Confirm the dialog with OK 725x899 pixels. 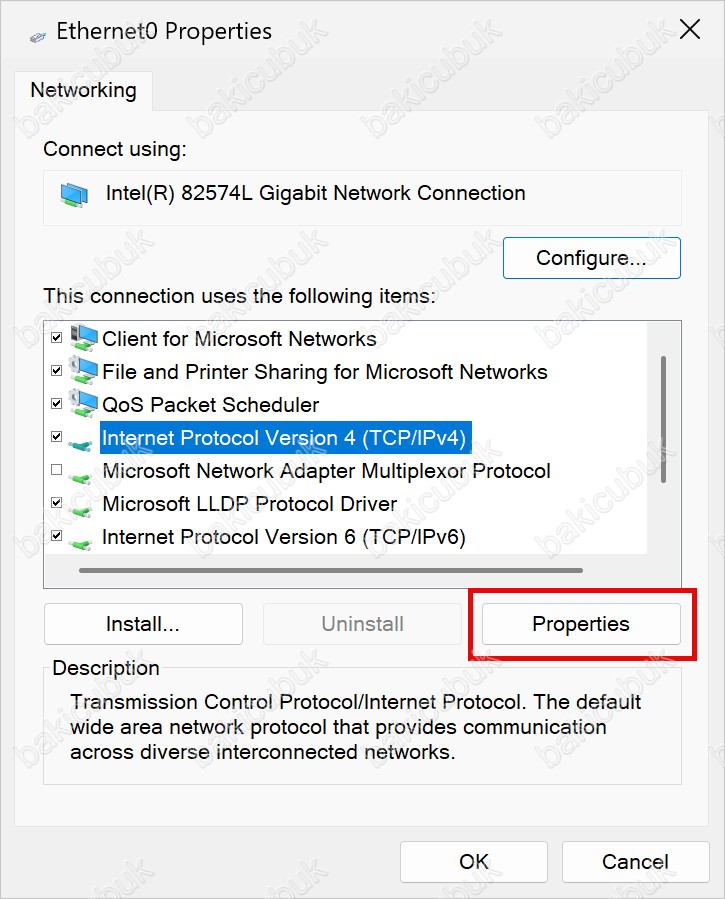coord(474,862)
